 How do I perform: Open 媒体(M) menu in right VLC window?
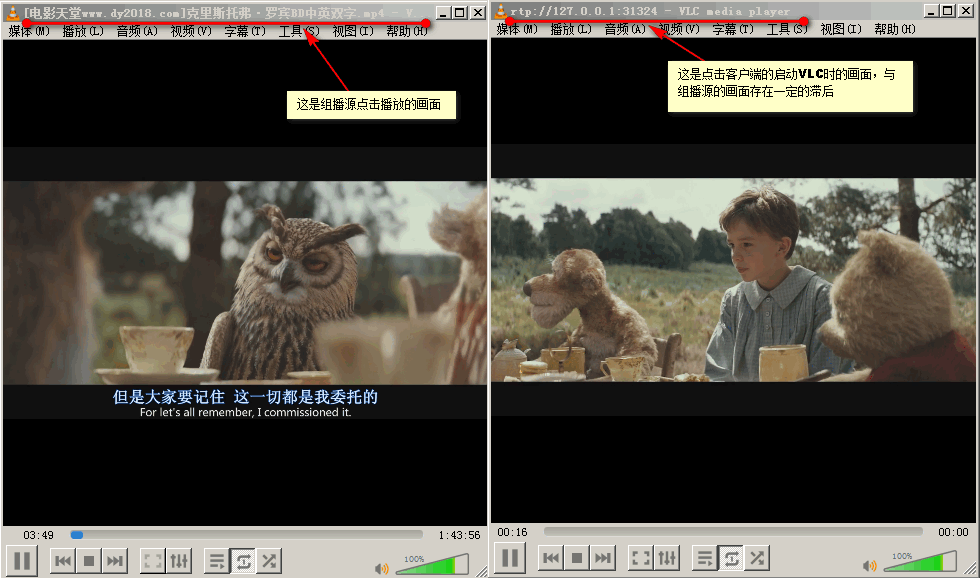tap(517, 29)
